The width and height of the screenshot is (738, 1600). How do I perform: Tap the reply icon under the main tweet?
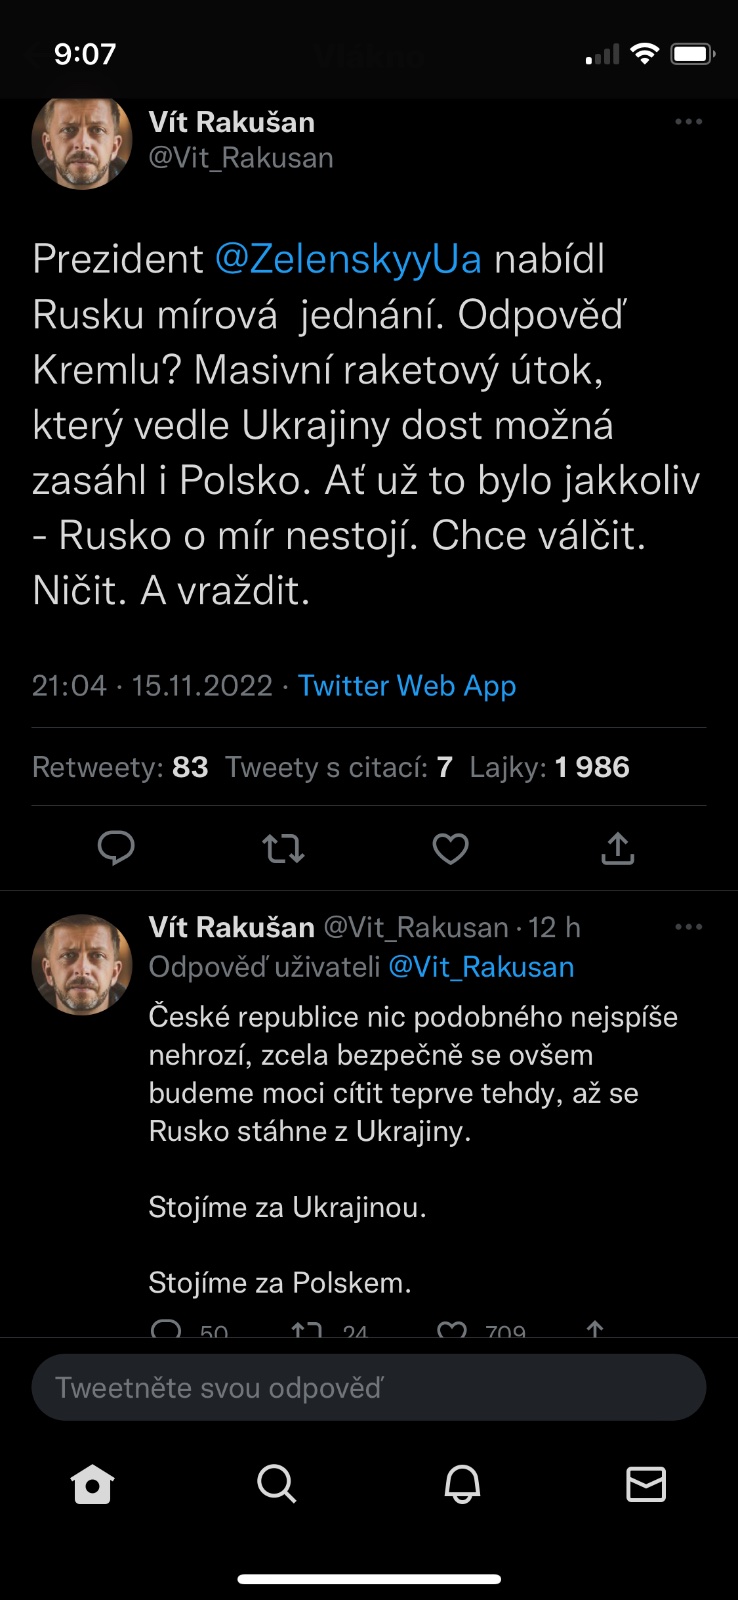[116, 848]
